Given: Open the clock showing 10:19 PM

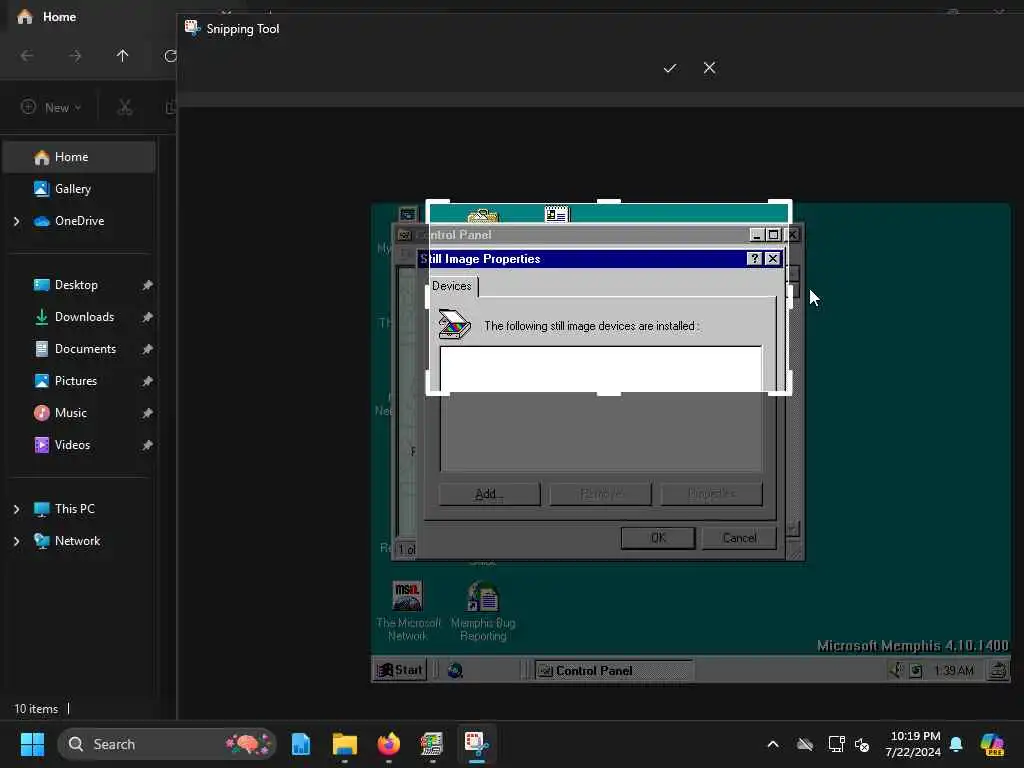Looking at the screenshot, I should (x=915, y=744).
